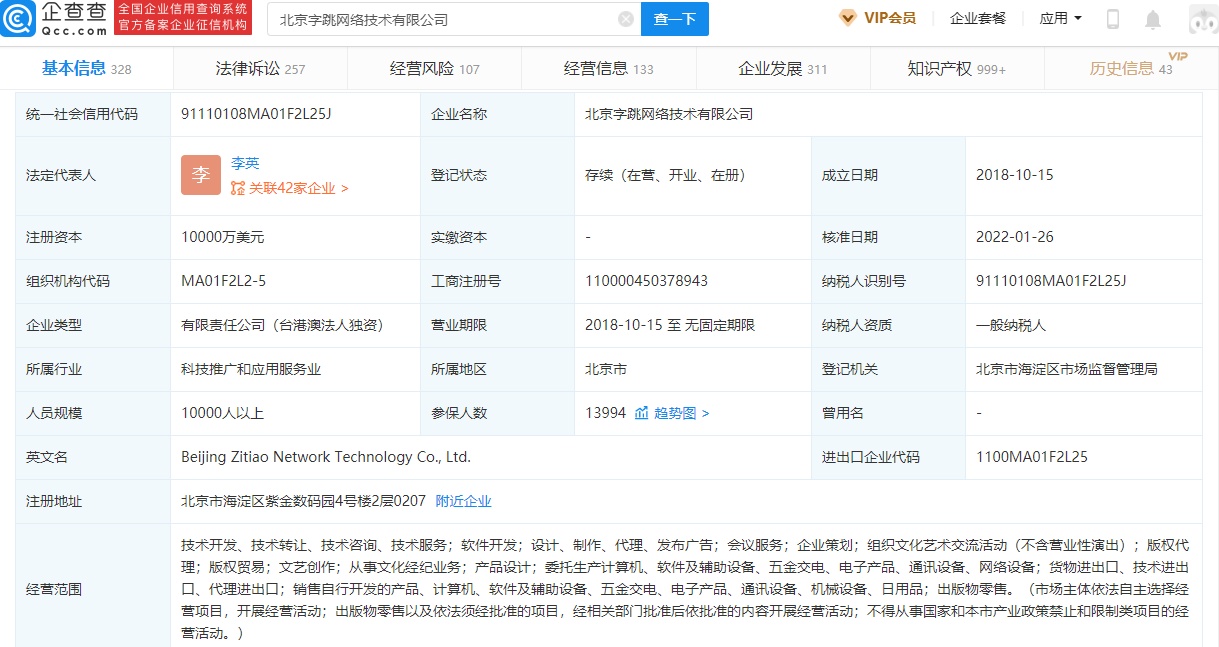Open the 趋势图 link
The width and height of the screenshot is (1219, 647).
[x=682, y=413]
